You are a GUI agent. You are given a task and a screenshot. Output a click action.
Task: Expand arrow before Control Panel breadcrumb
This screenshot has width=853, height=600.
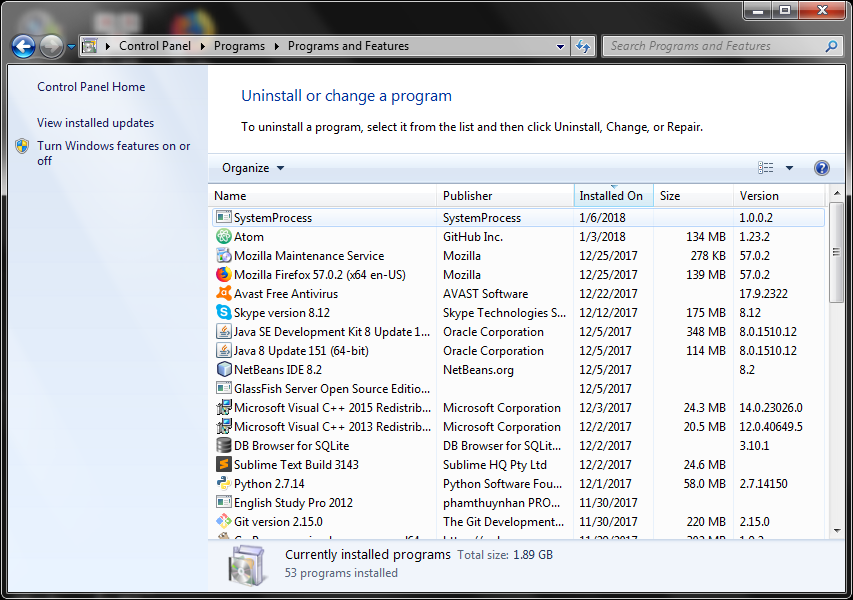(108, 46)
